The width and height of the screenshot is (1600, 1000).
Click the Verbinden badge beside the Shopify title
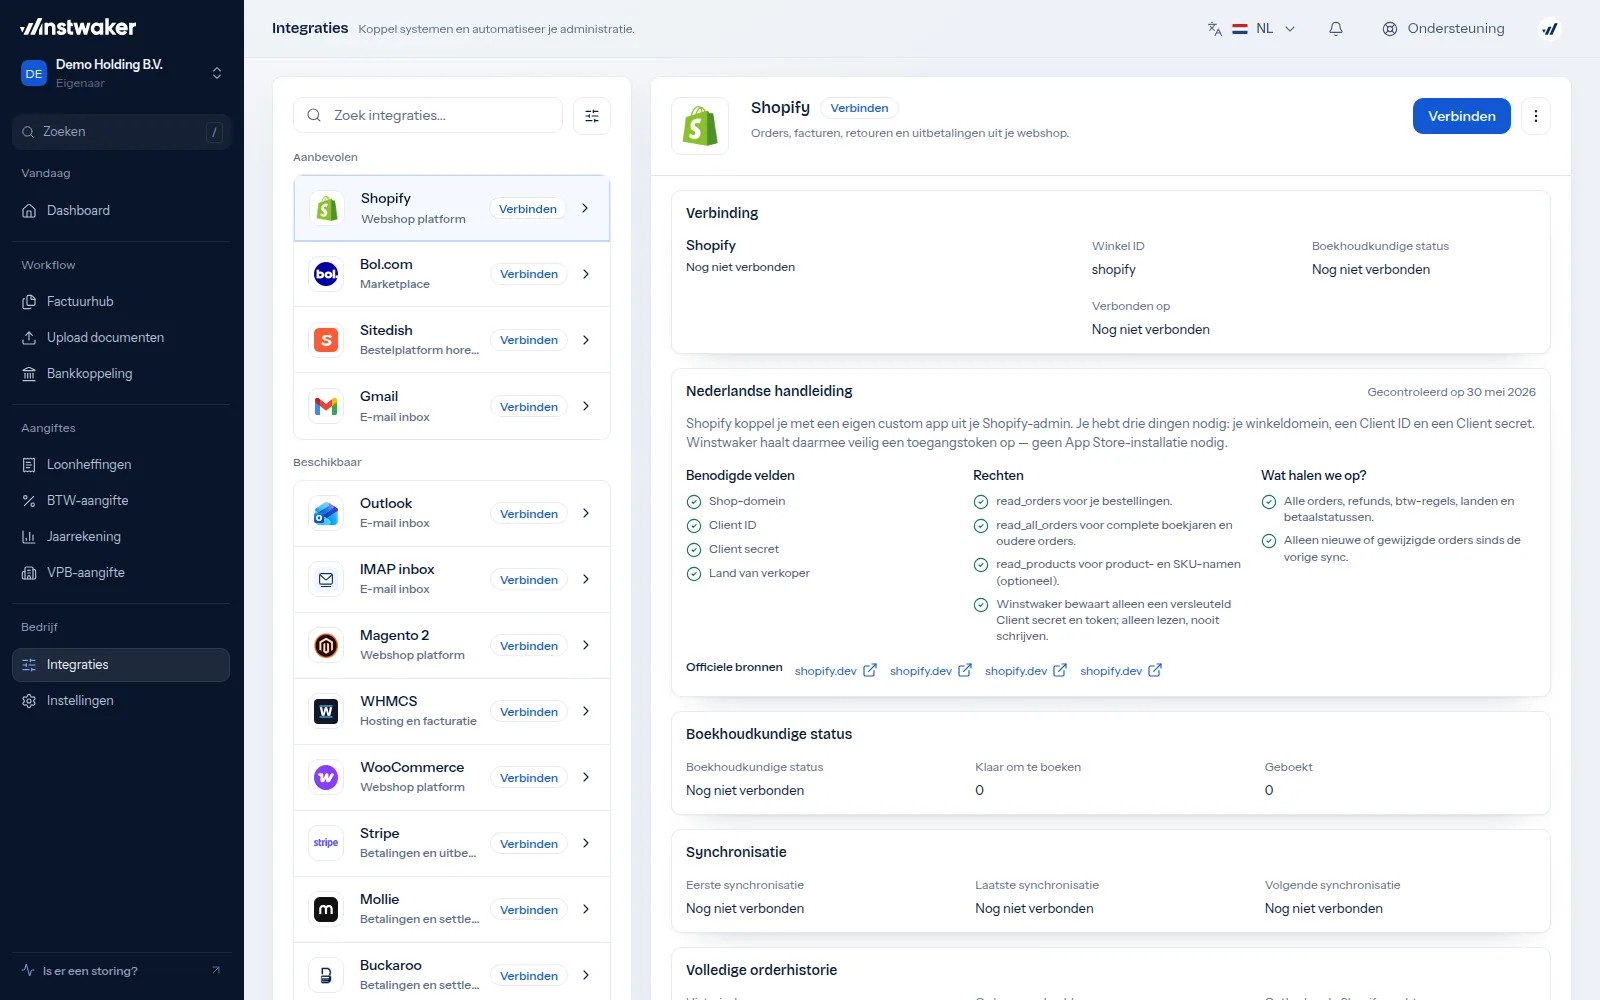pyautogui.click(x=859, y=108)
